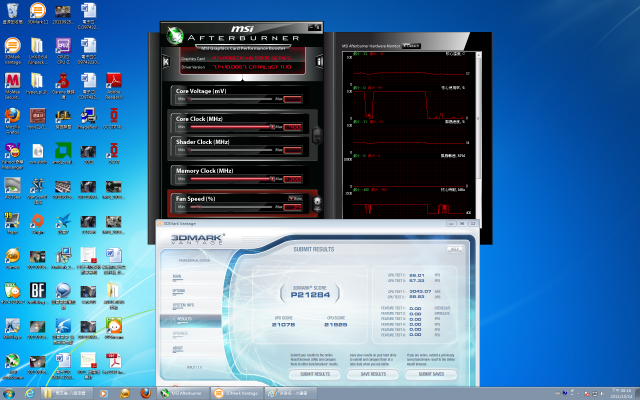
Task: Click the MSI Afterburner desktop shortcut
Action: (12, 367)
